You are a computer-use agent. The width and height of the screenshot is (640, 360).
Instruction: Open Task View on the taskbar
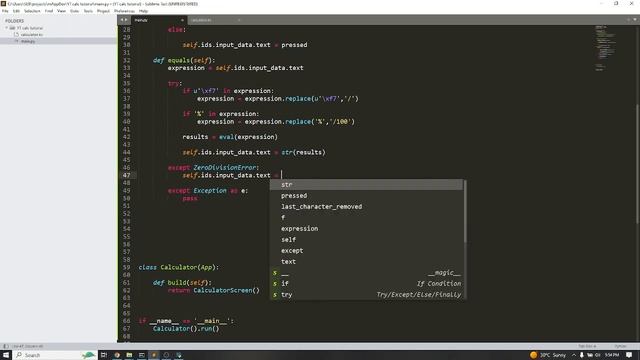(104, 355)
